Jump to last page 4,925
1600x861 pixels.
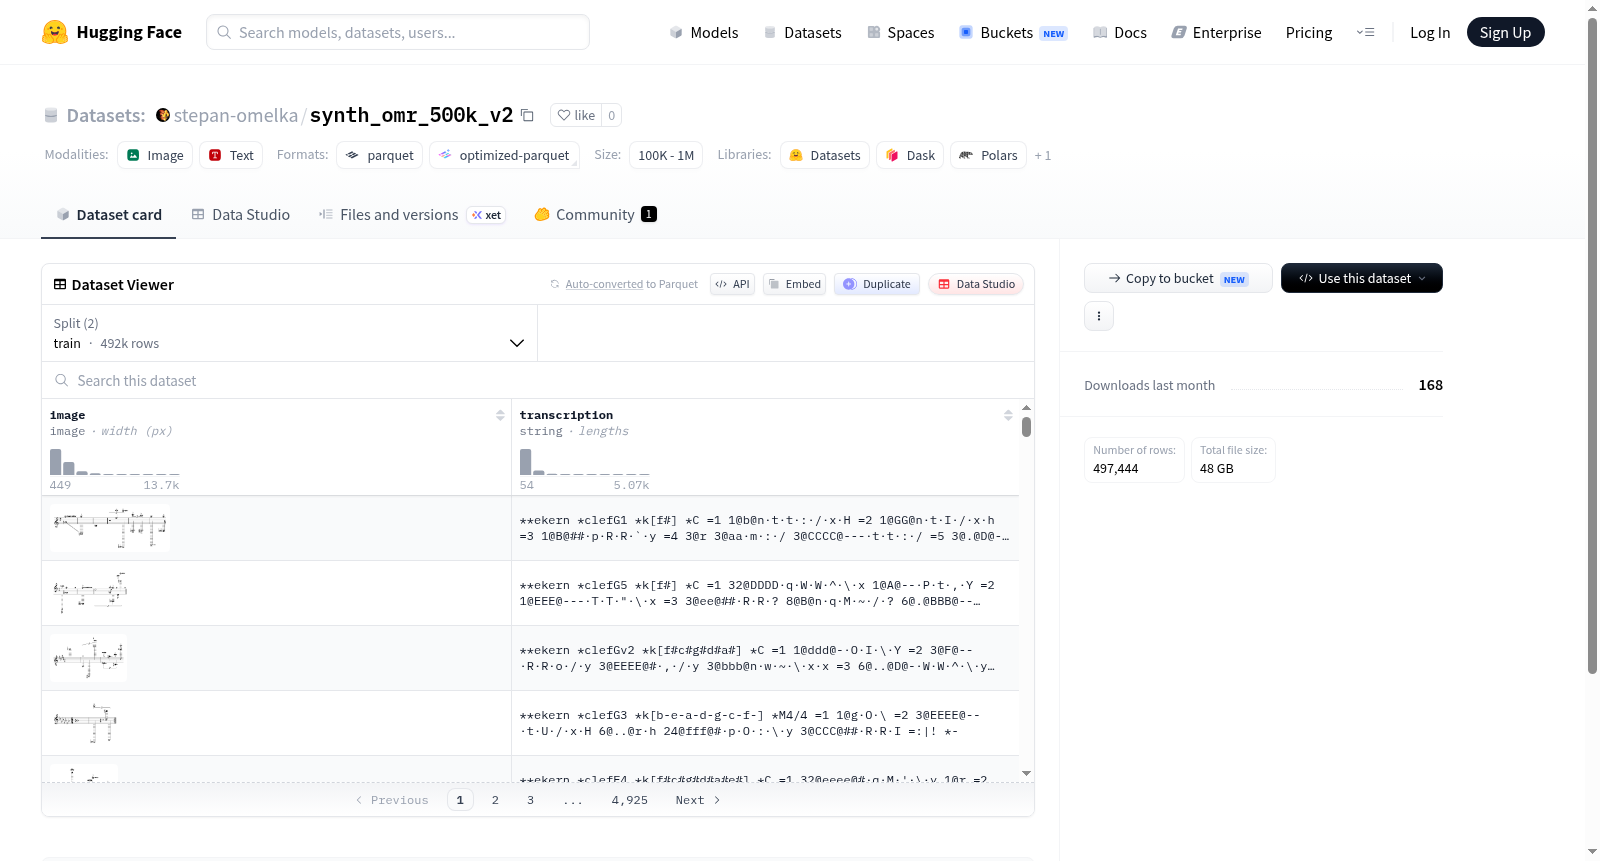[630, 800]
